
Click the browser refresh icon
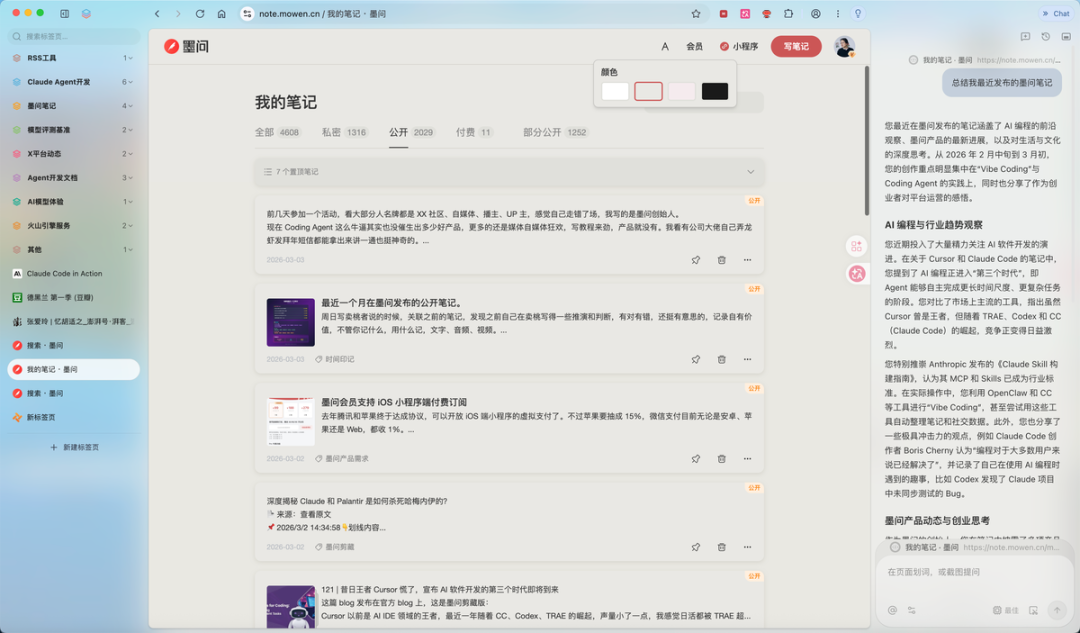(x=202, y=15)
